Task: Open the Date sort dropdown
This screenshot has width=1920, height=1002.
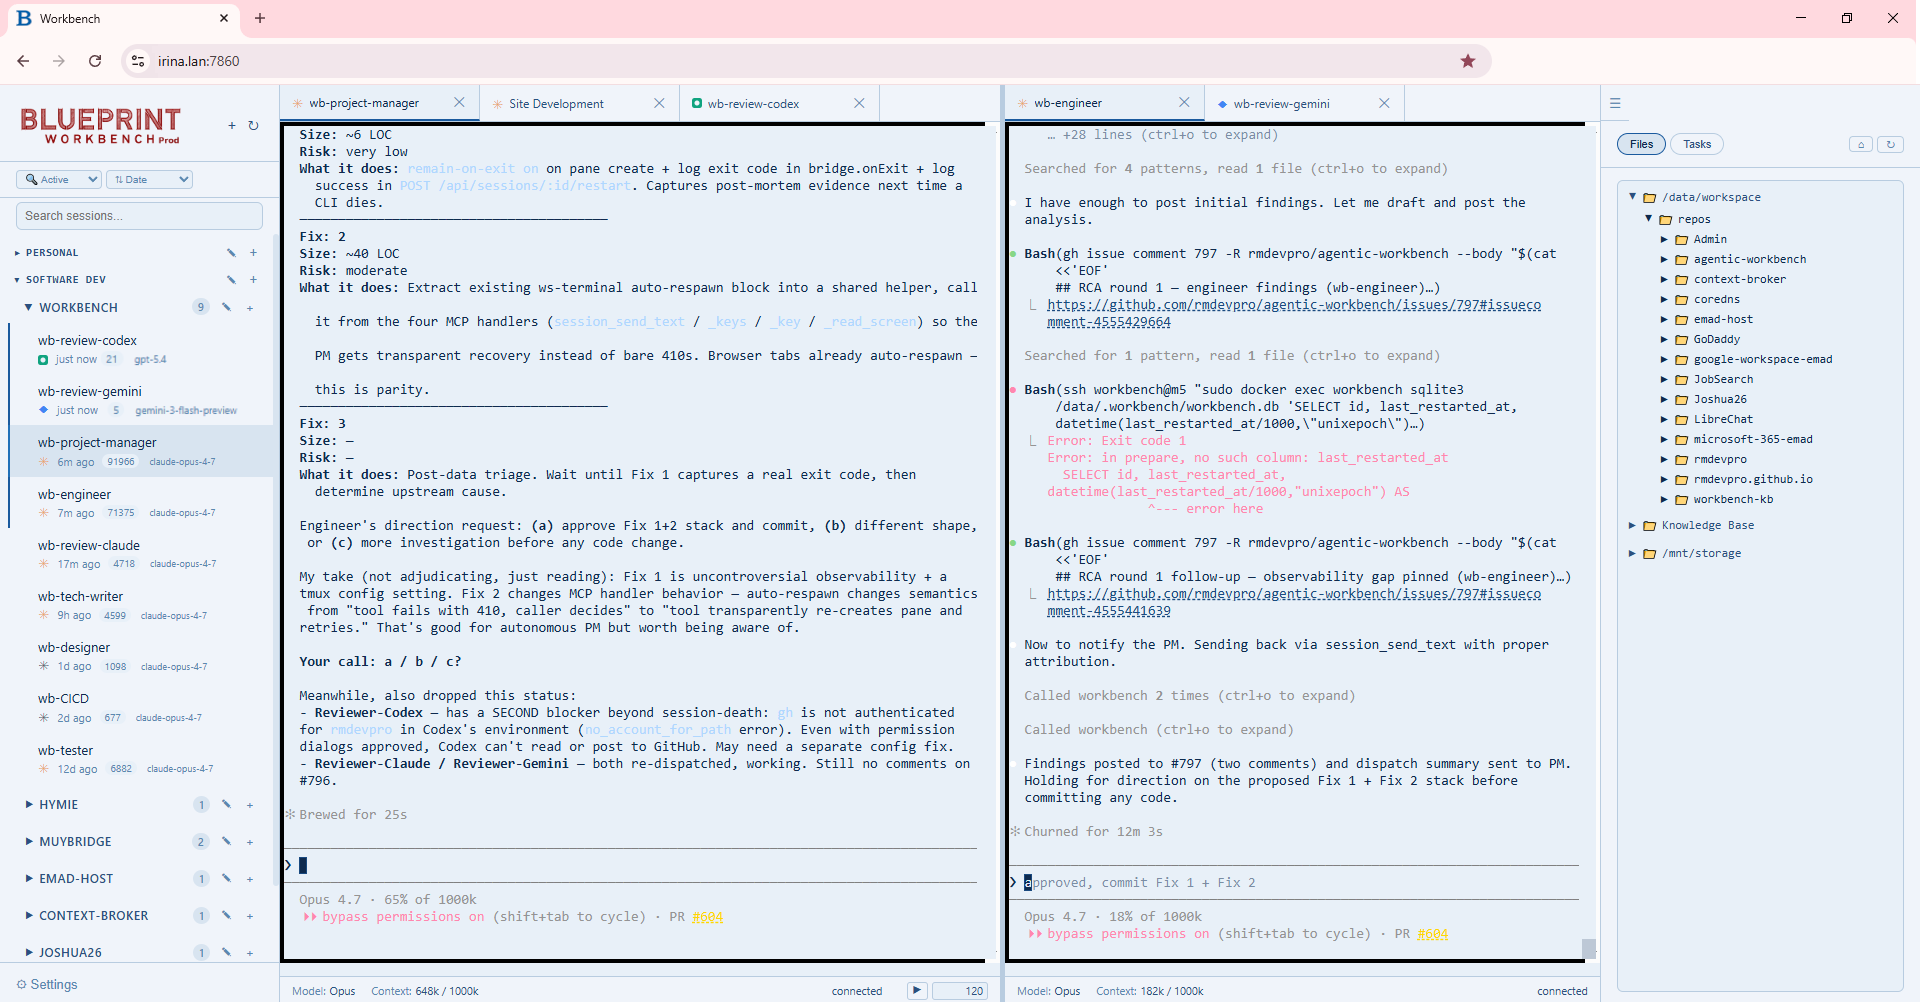Action: (x=149, y=179)
